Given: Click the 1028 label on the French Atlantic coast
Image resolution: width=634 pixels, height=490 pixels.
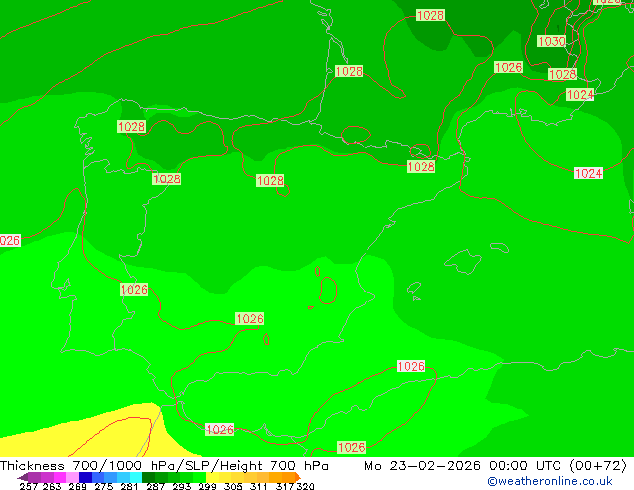Looking at the screenshot, I should [x=349, y=72].
